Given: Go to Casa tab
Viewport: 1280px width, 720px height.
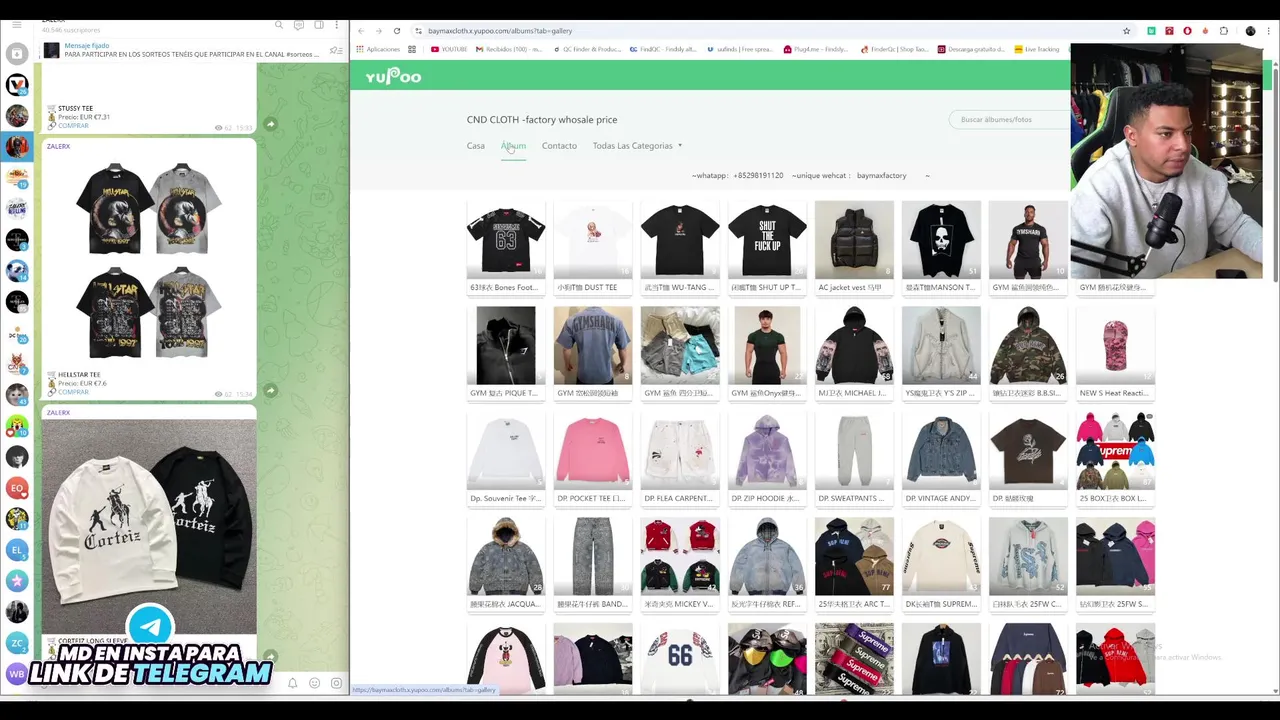Looking at the screenshot, I should (x=475, y=146).
